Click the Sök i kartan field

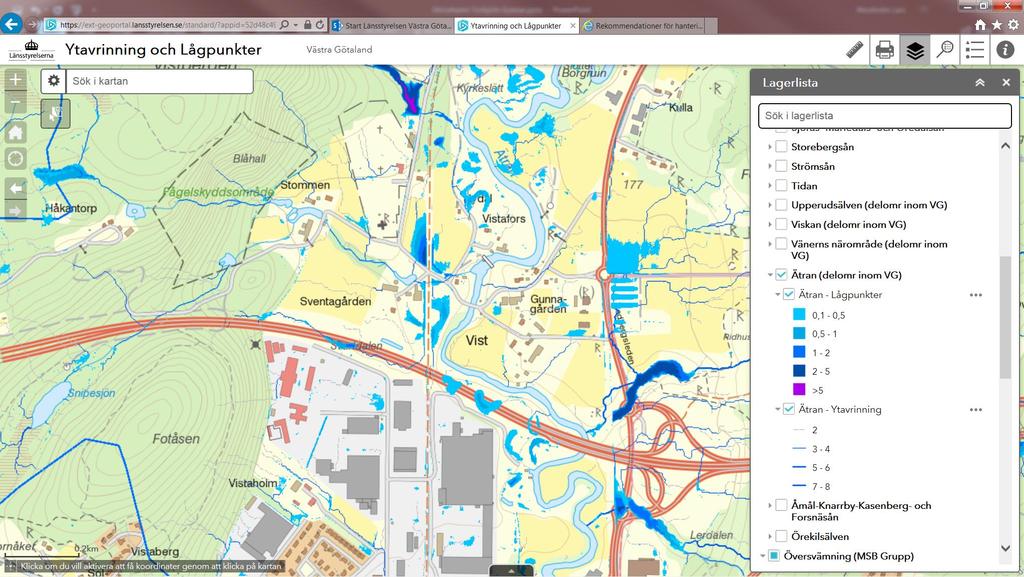(x=159, y=81)
